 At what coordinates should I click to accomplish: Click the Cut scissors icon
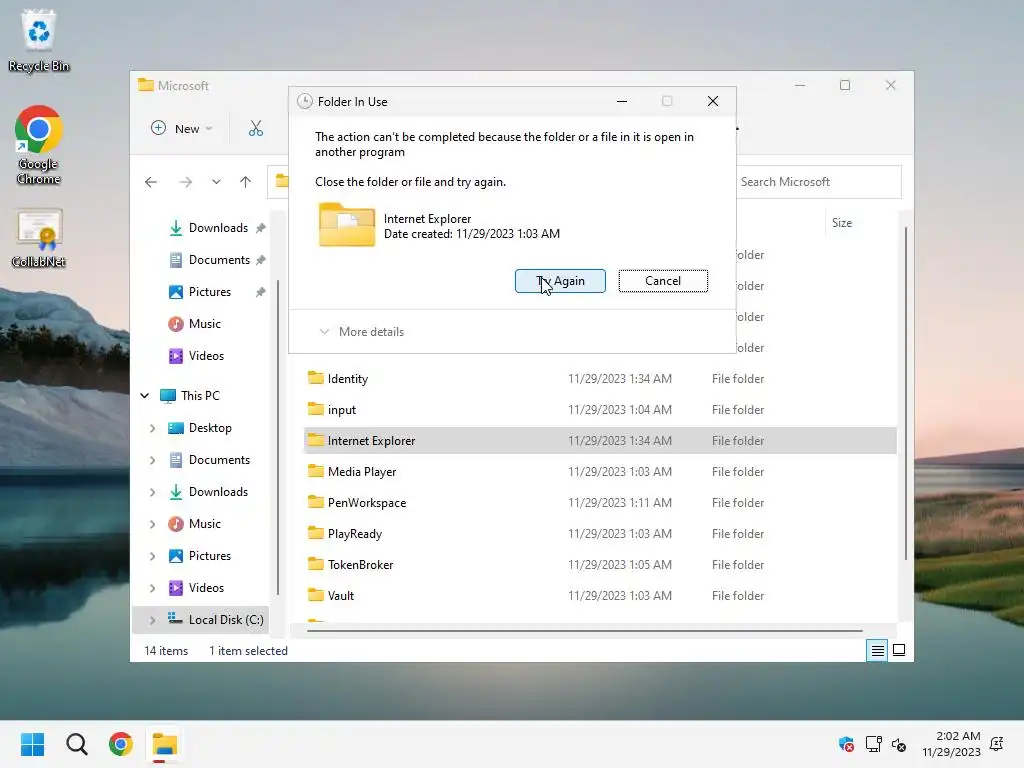click(255, 129)
